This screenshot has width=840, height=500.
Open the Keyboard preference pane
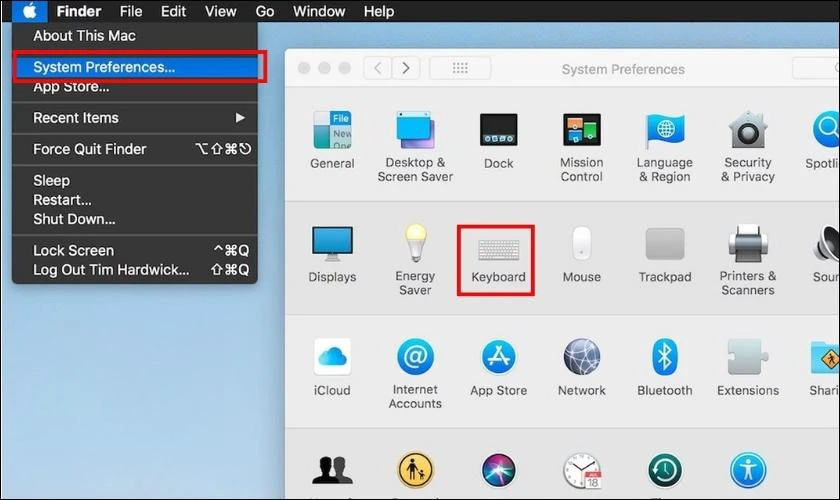click(x=498, y=260)
